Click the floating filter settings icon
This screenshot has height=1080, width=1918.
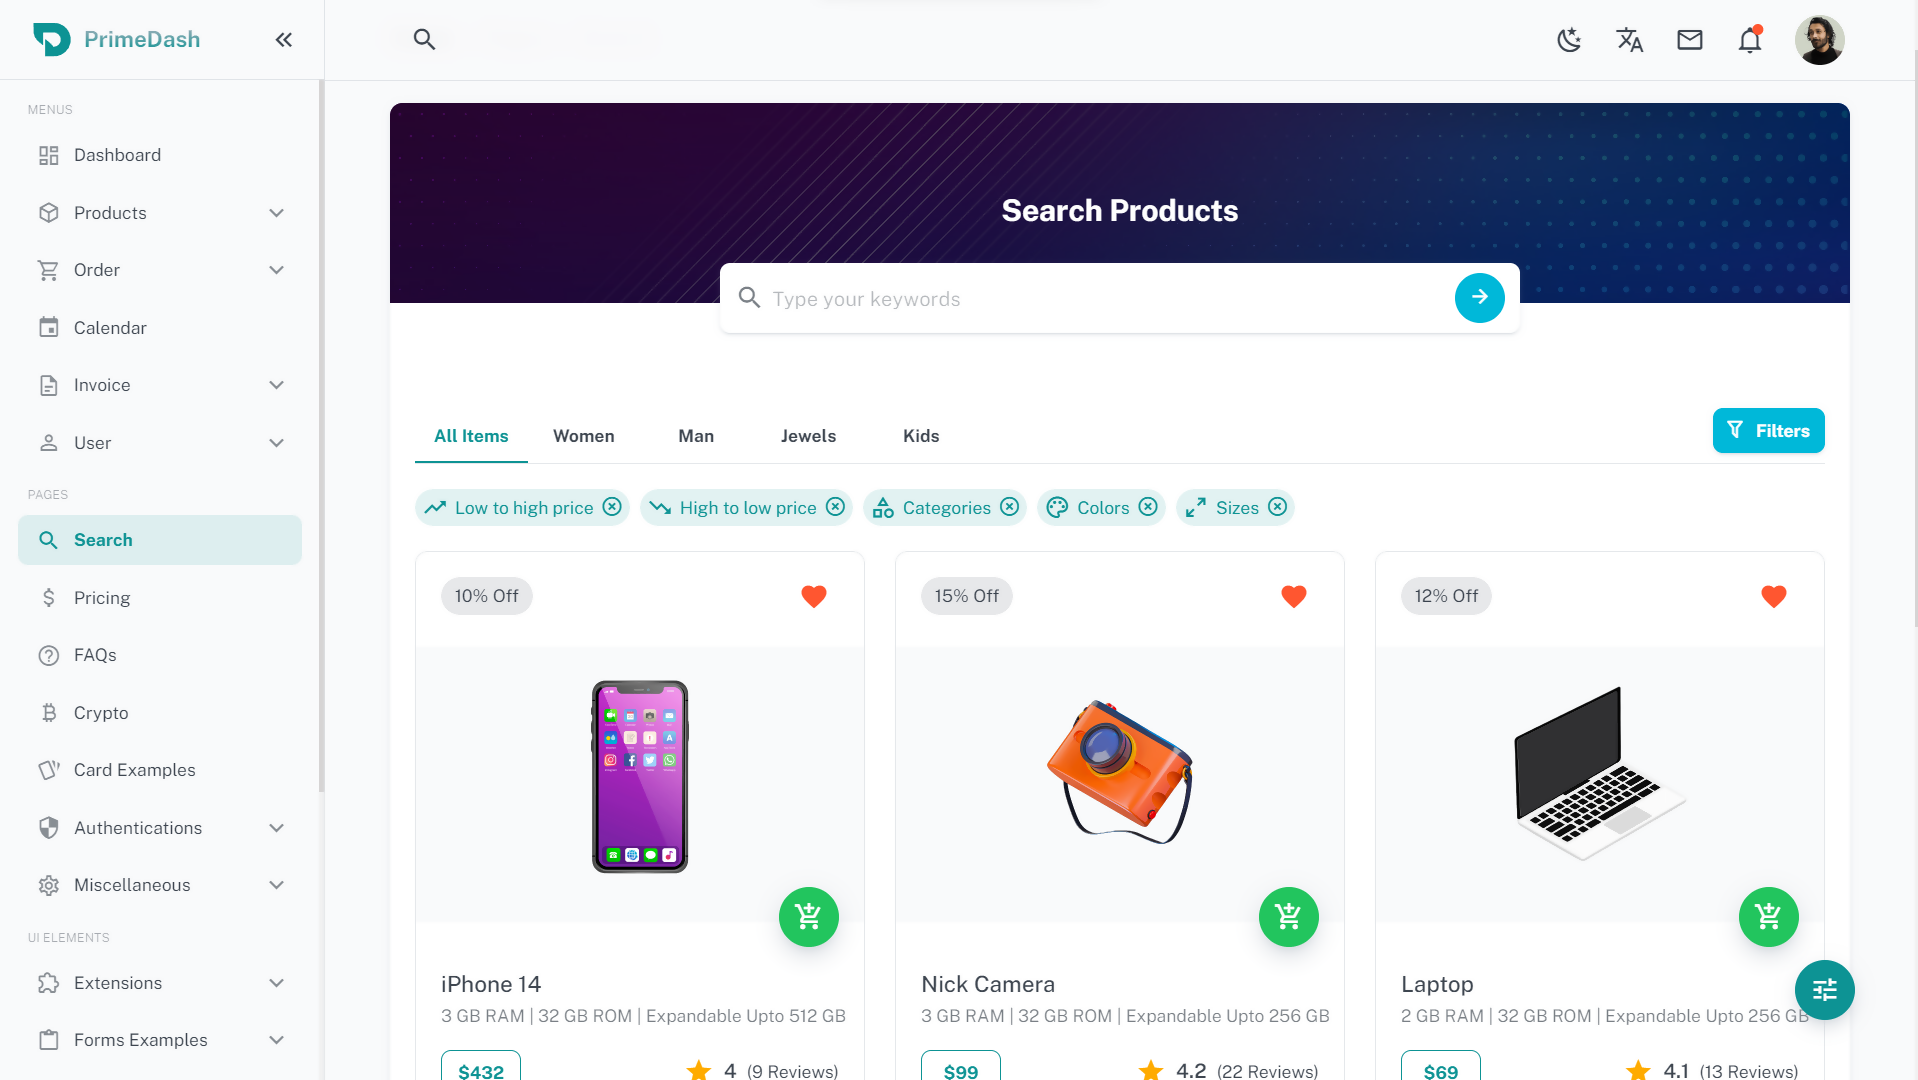(x=1824, y=990)
